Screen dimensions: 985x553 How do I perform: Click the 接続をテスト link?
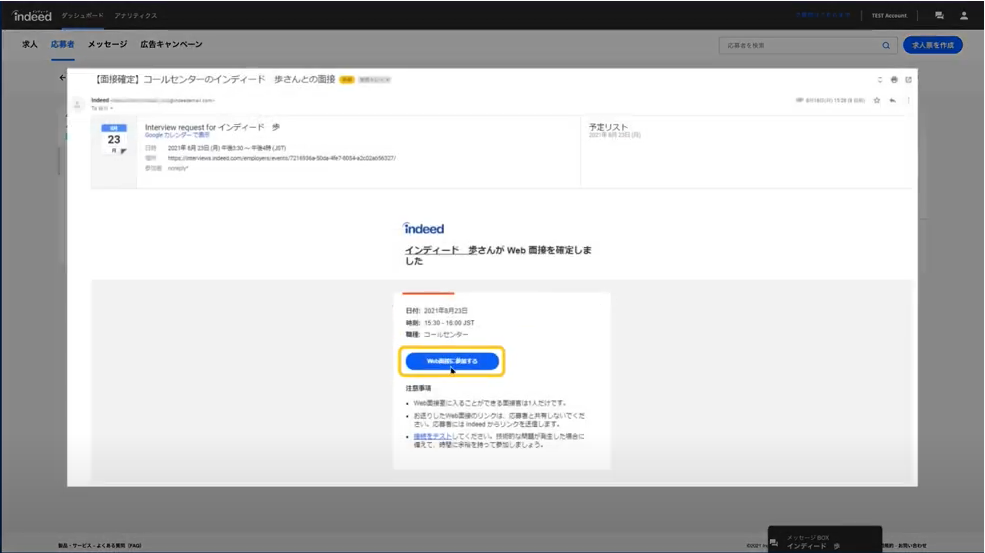coord(428,436)
